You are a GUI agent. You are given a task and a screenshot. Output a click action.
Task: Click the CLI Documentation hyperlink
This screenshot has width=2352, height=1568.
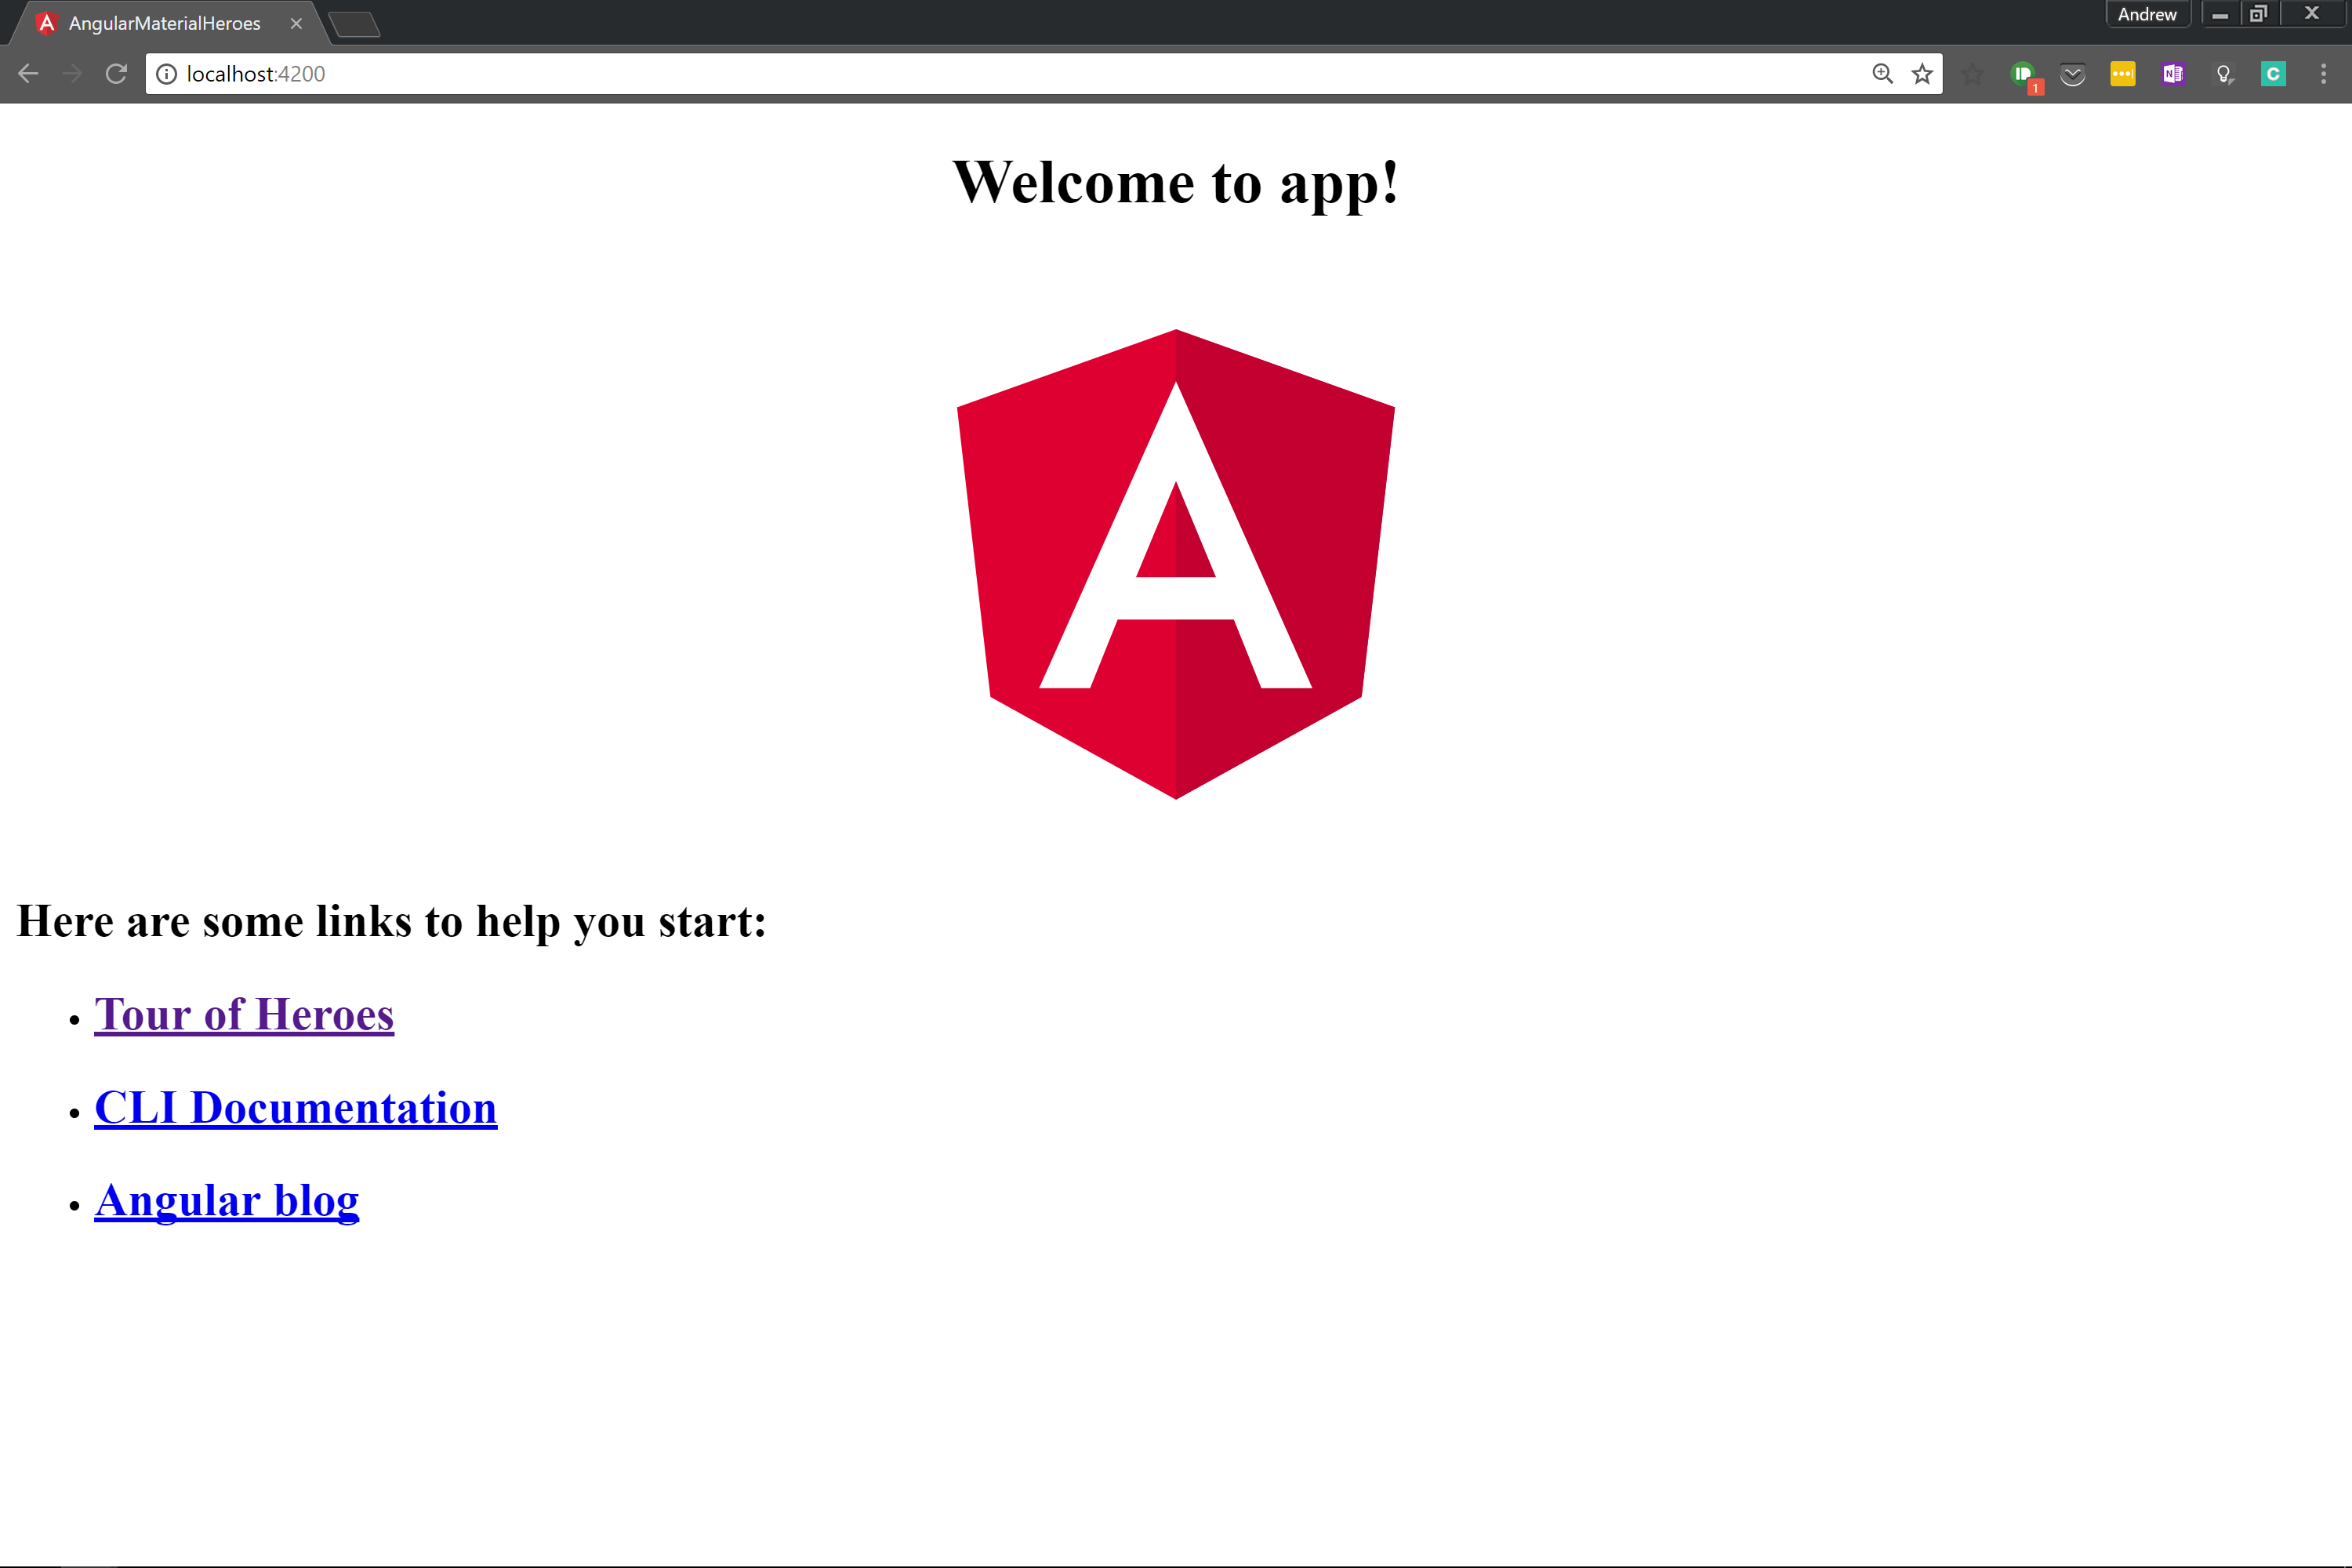[x=294, y=1108]
